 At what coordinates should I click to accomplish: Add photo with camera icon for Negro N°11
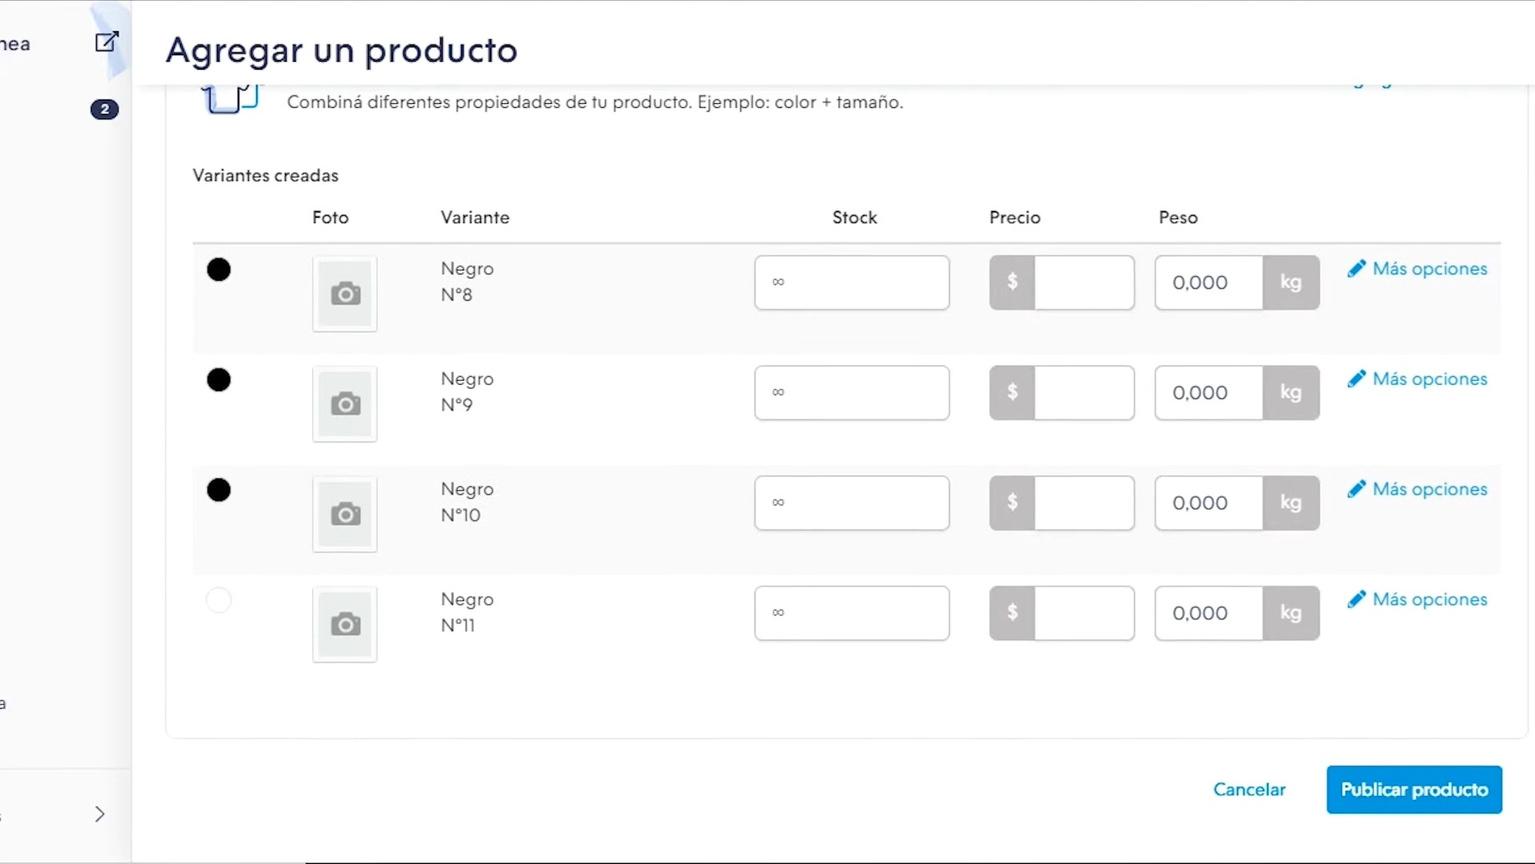tap(345, 624)
